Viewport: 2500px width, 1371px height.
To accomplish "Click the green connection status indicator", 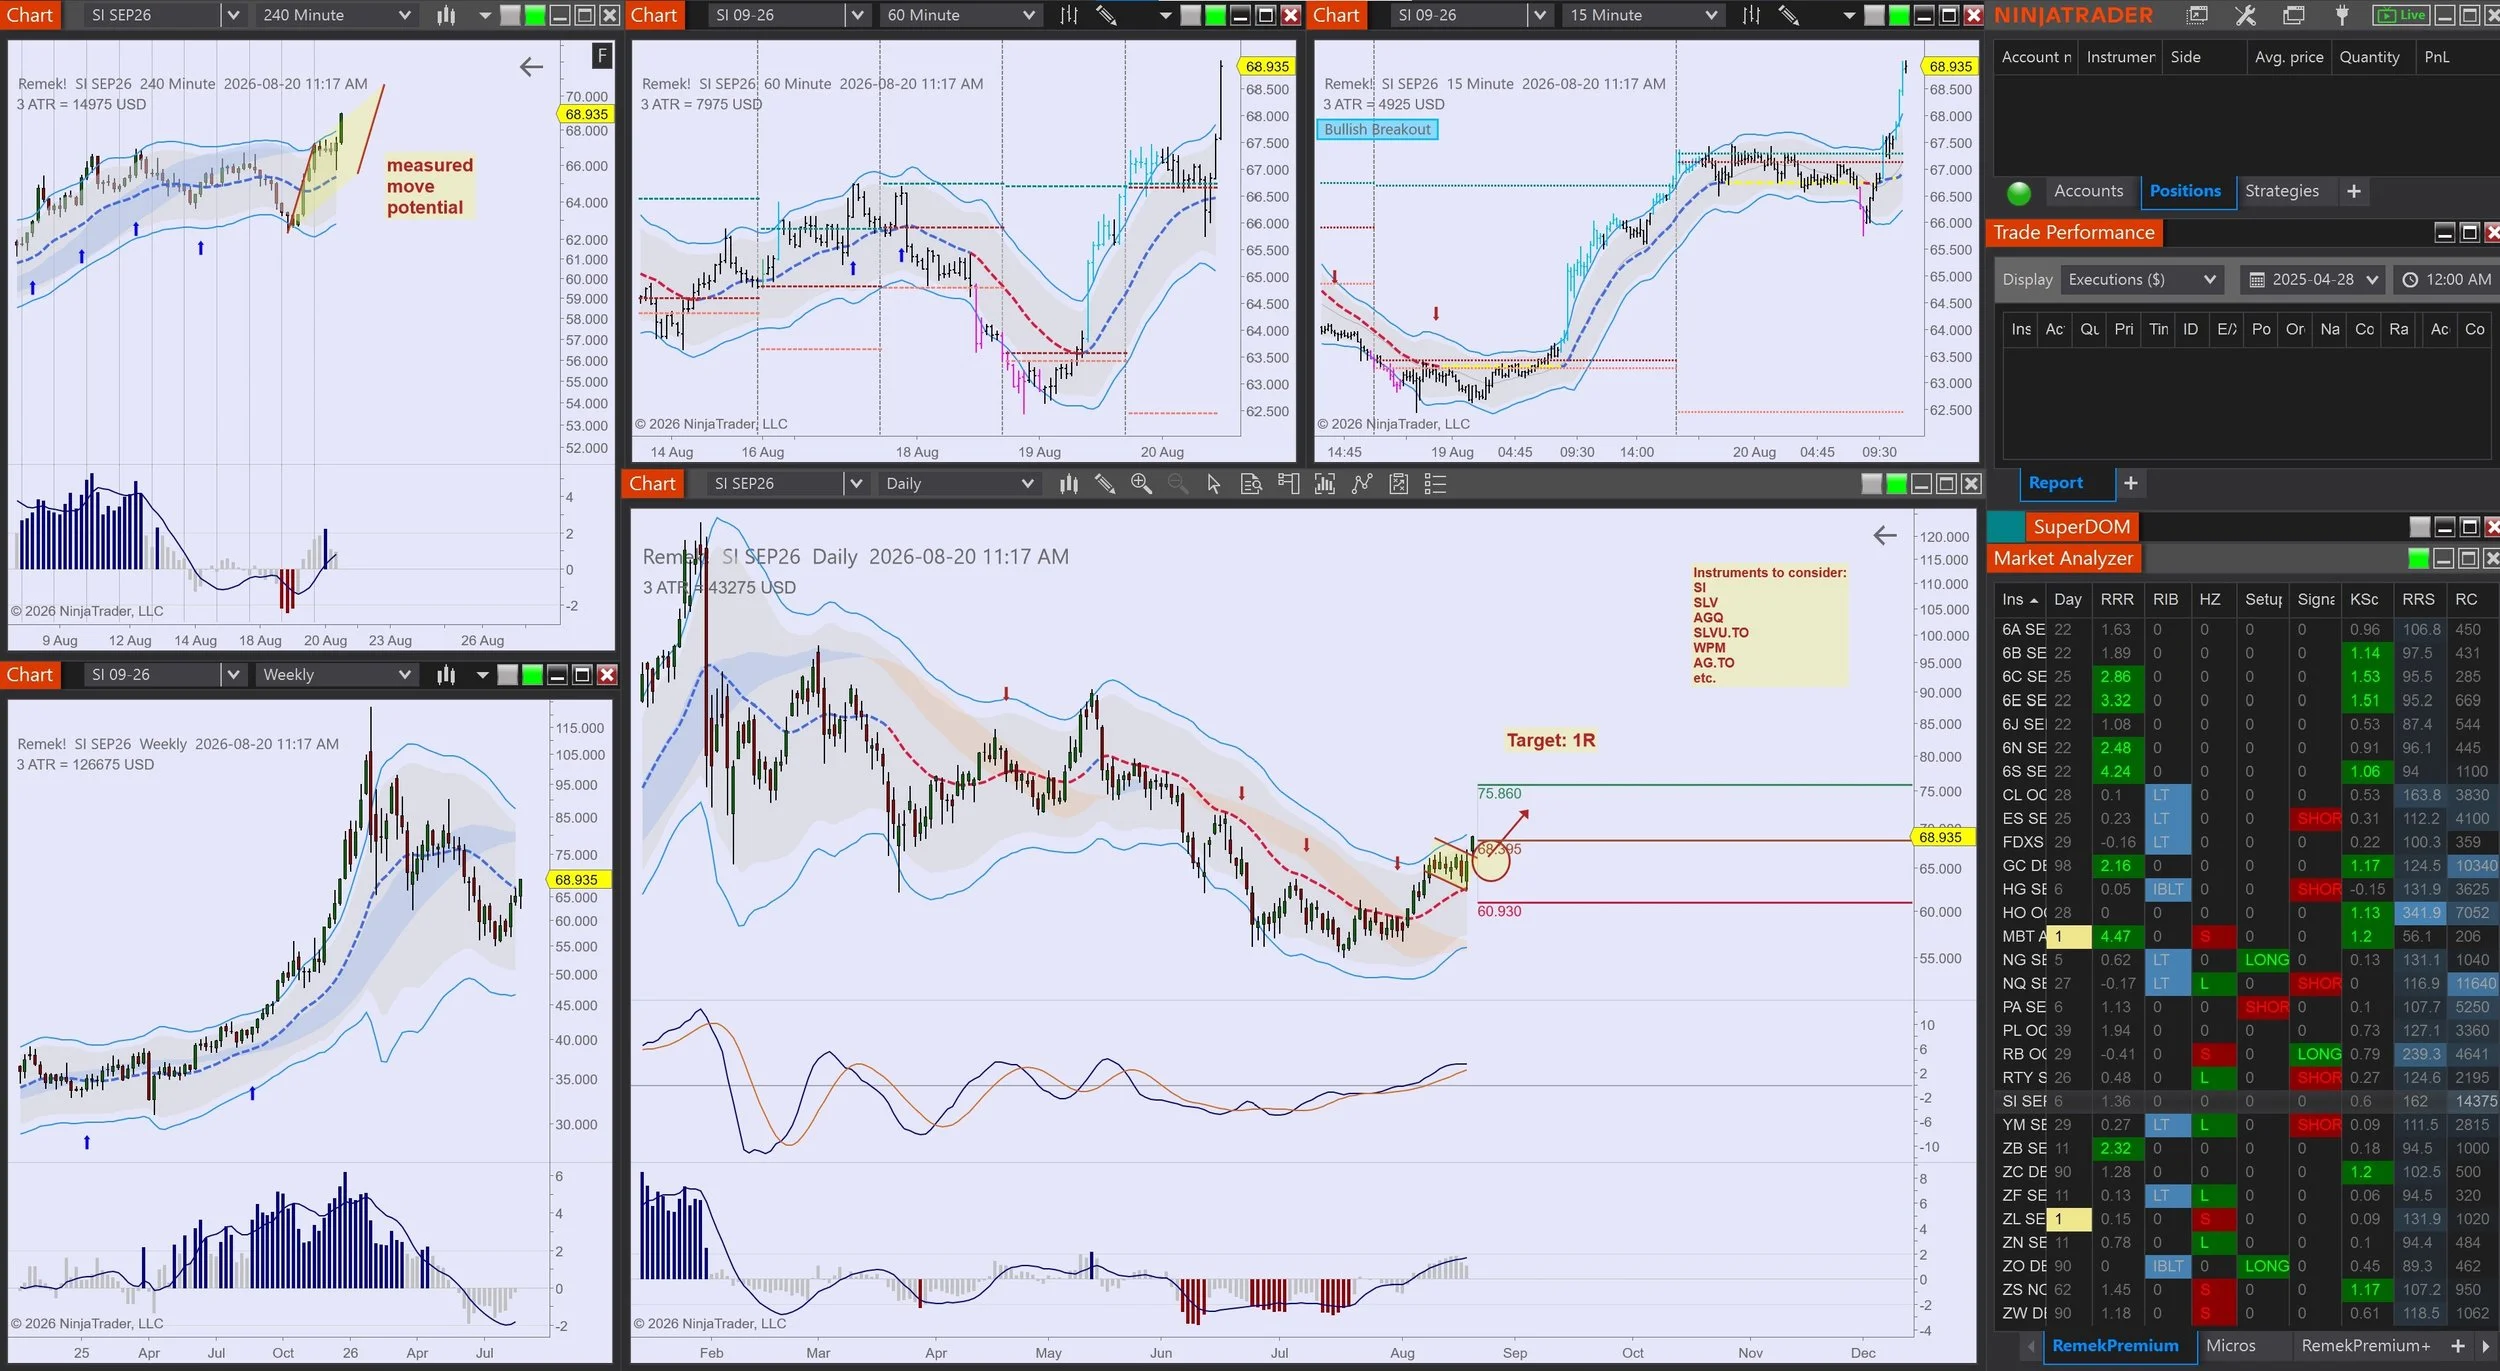I will (x=2019, y=193).
